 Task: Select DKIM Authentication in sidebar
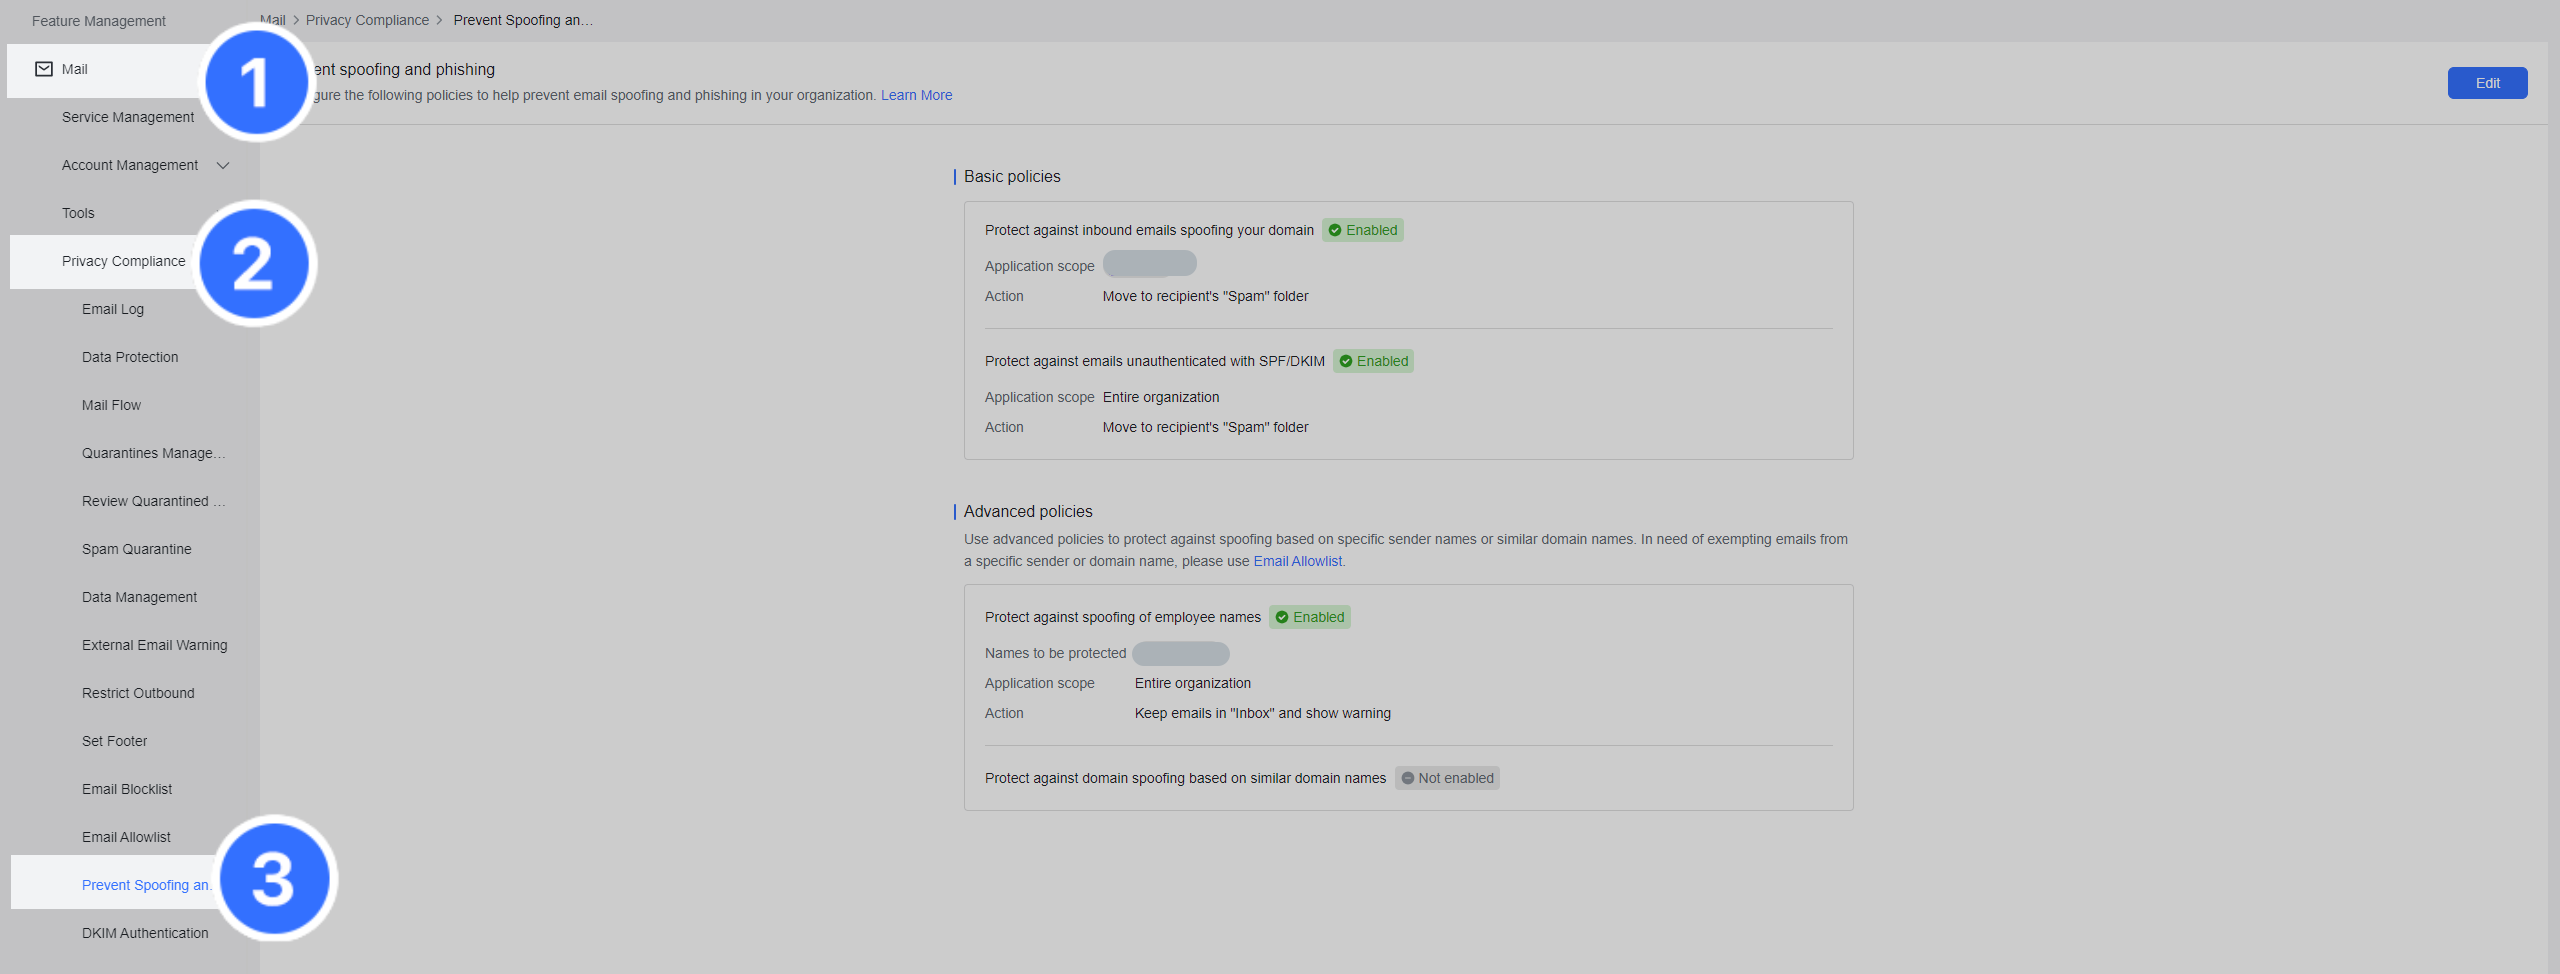click(145, 932)
